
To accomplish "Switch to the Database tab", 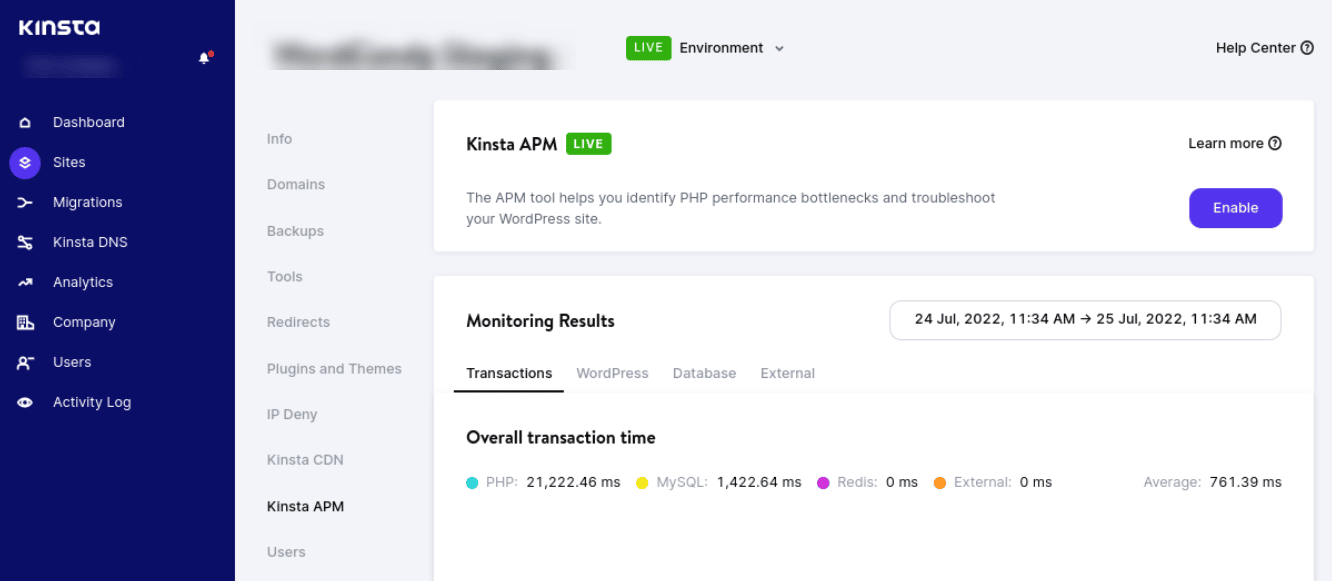I will click(x=704, y=373).
